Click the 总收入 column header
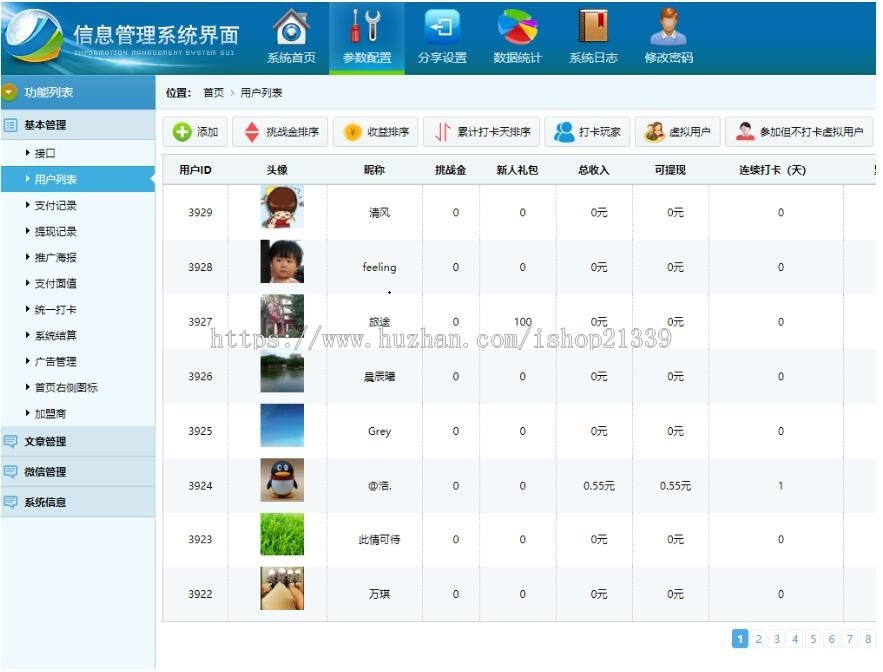The height and width of the screenshot is (672, 883). pos(594,170)
